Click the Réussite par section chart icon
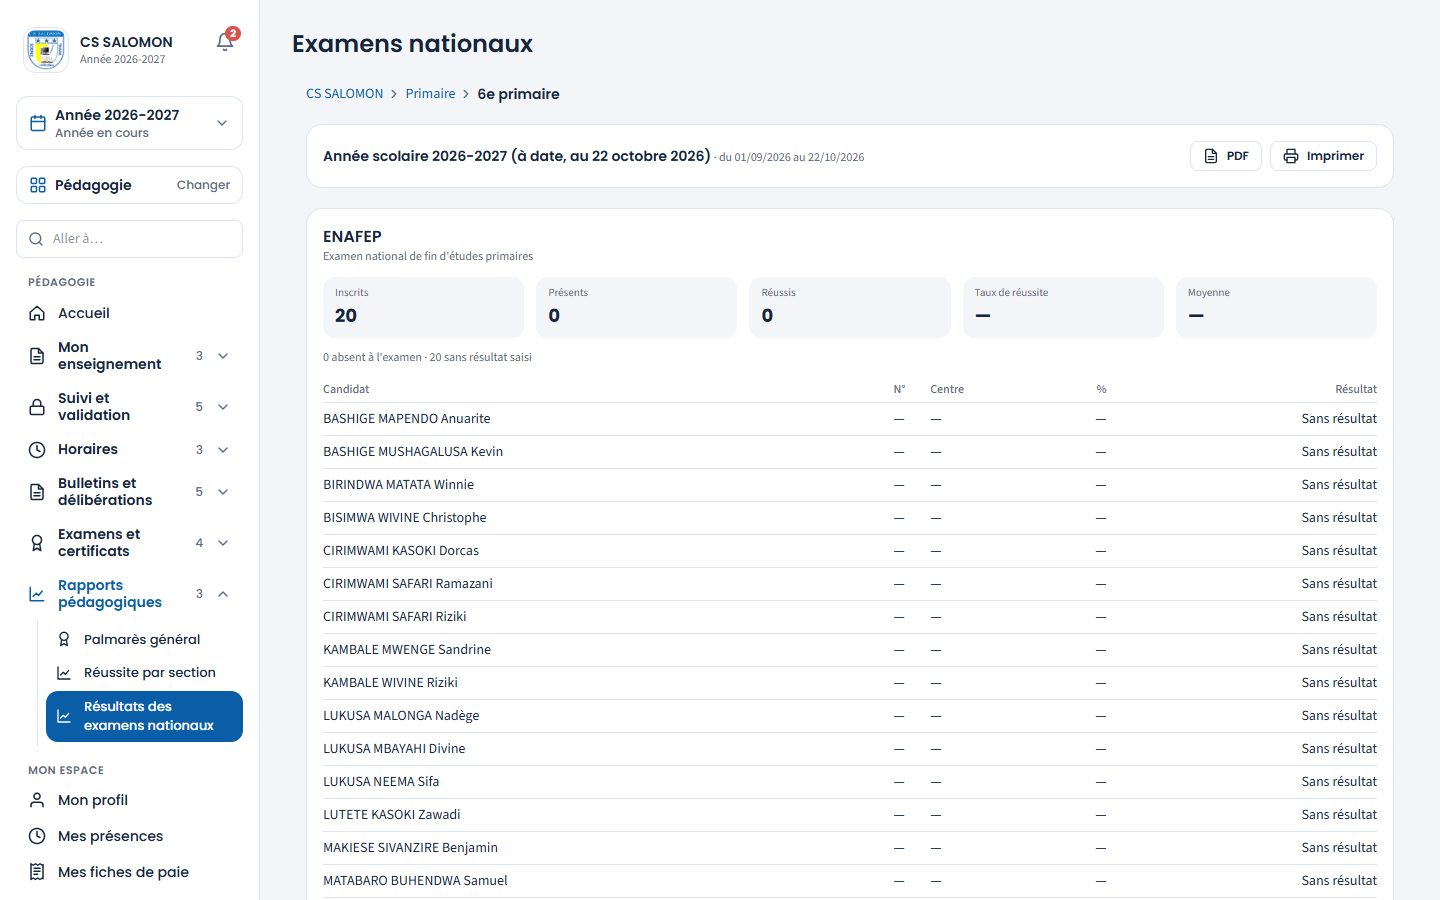 [64, 673]
